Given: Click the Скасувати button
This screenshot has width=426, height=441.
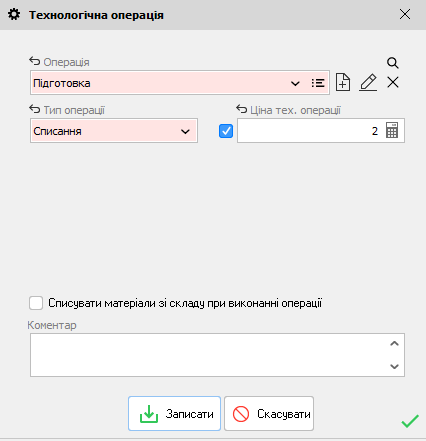Looking at the screenshot, I should tap(269, 414).
